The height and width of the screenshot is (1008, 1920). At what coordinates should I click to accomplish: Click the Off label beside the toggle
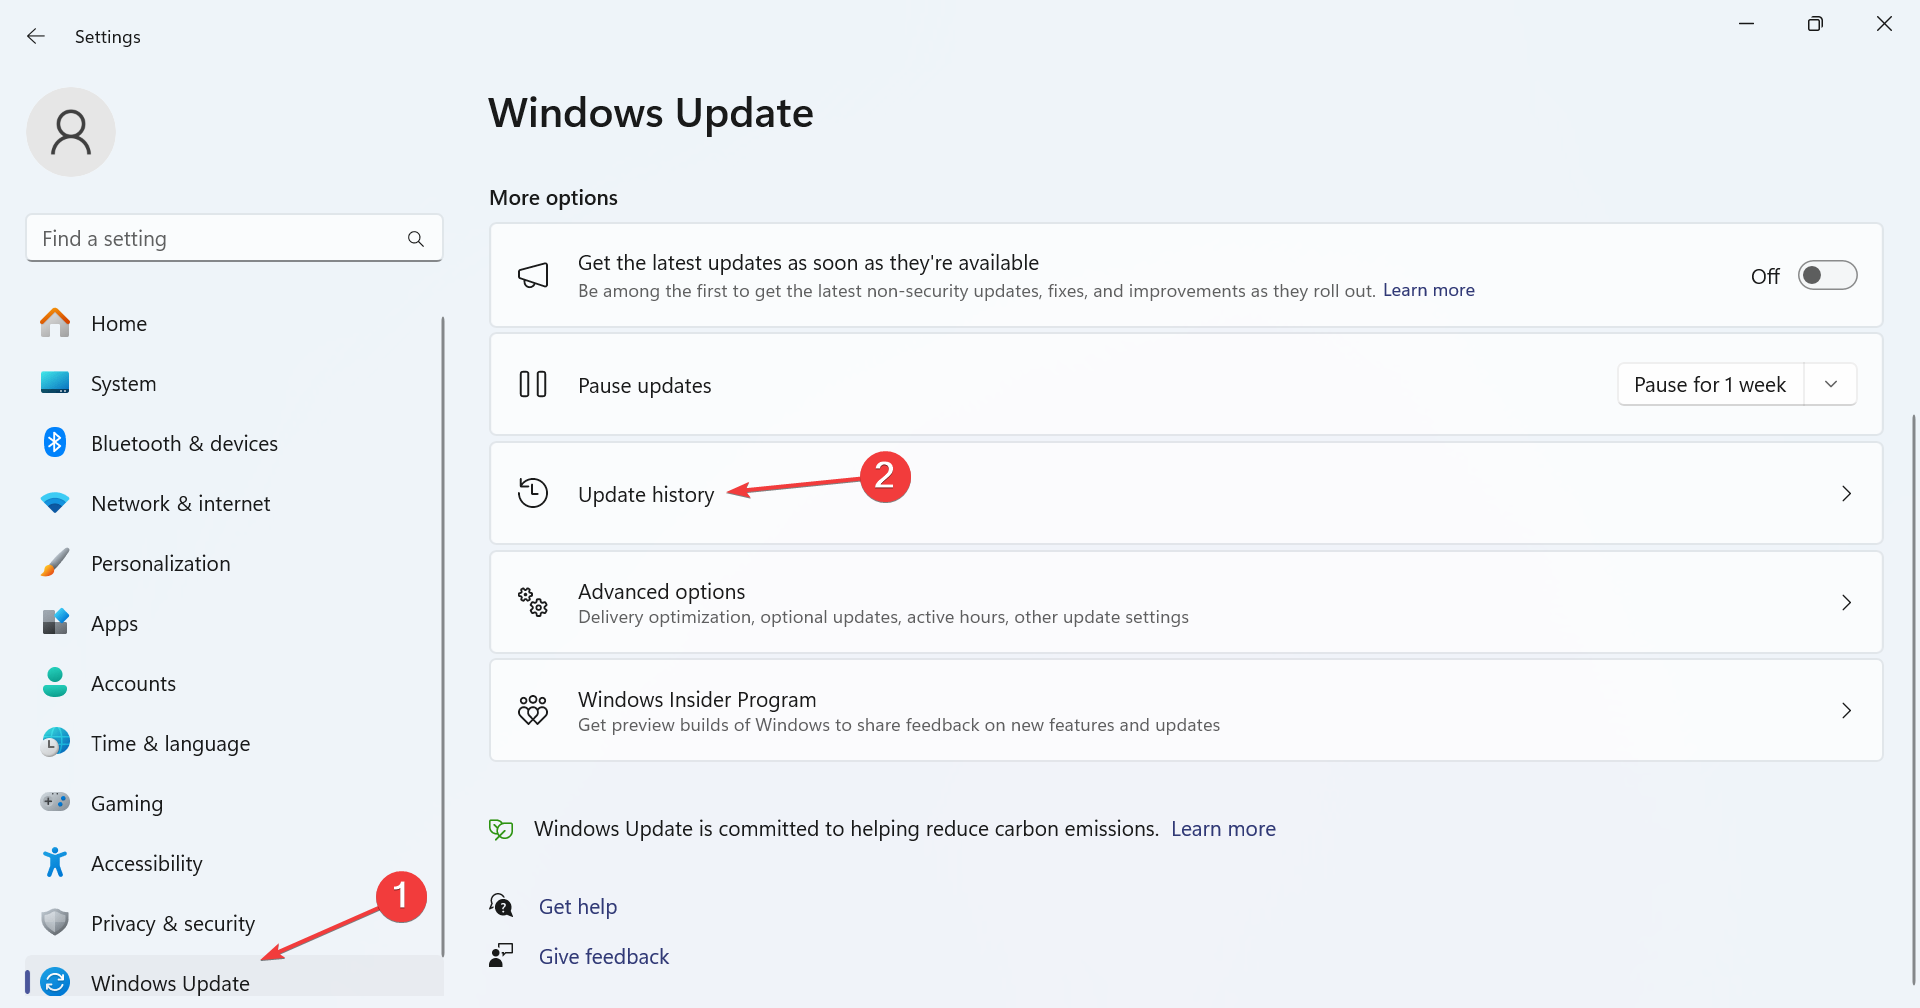(x=1765, y=277)
